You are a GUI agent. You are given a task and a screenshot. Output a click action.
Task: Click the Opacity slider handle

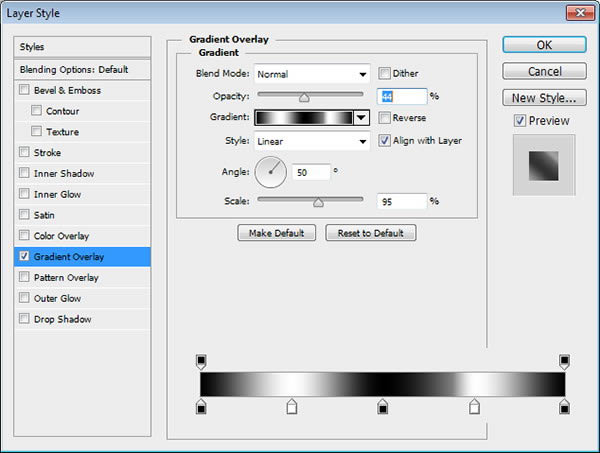304,98
